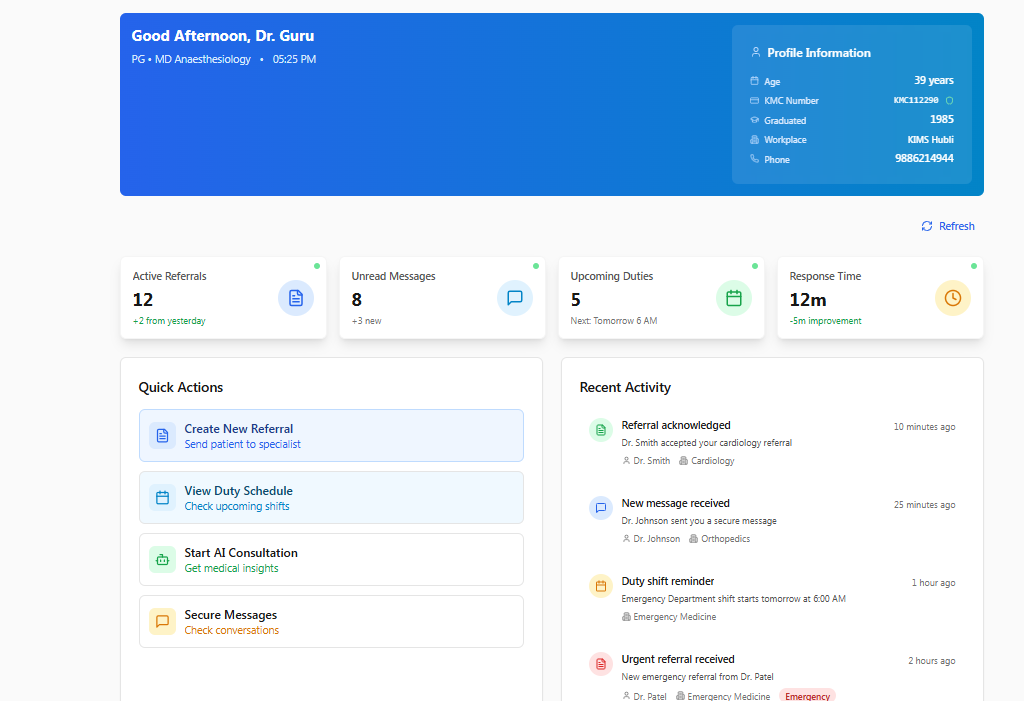The image size is (1024, 701).
Task: Open View Duty Schedule quick action
Action: coord(331,498)
